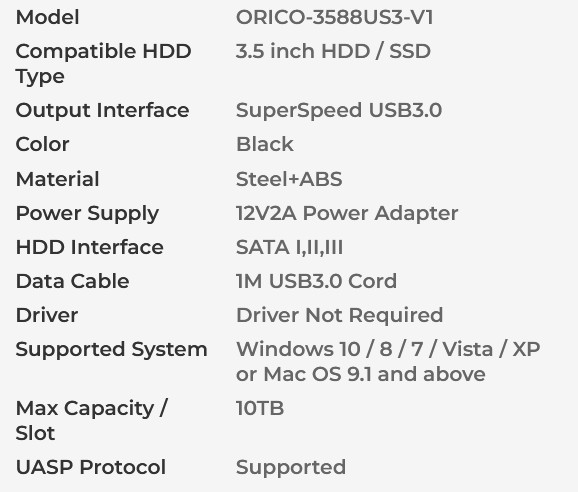The image size is (578, 492).
Task: Select the Windows 10 / 8 / 7 text
Action: [329, 349]
